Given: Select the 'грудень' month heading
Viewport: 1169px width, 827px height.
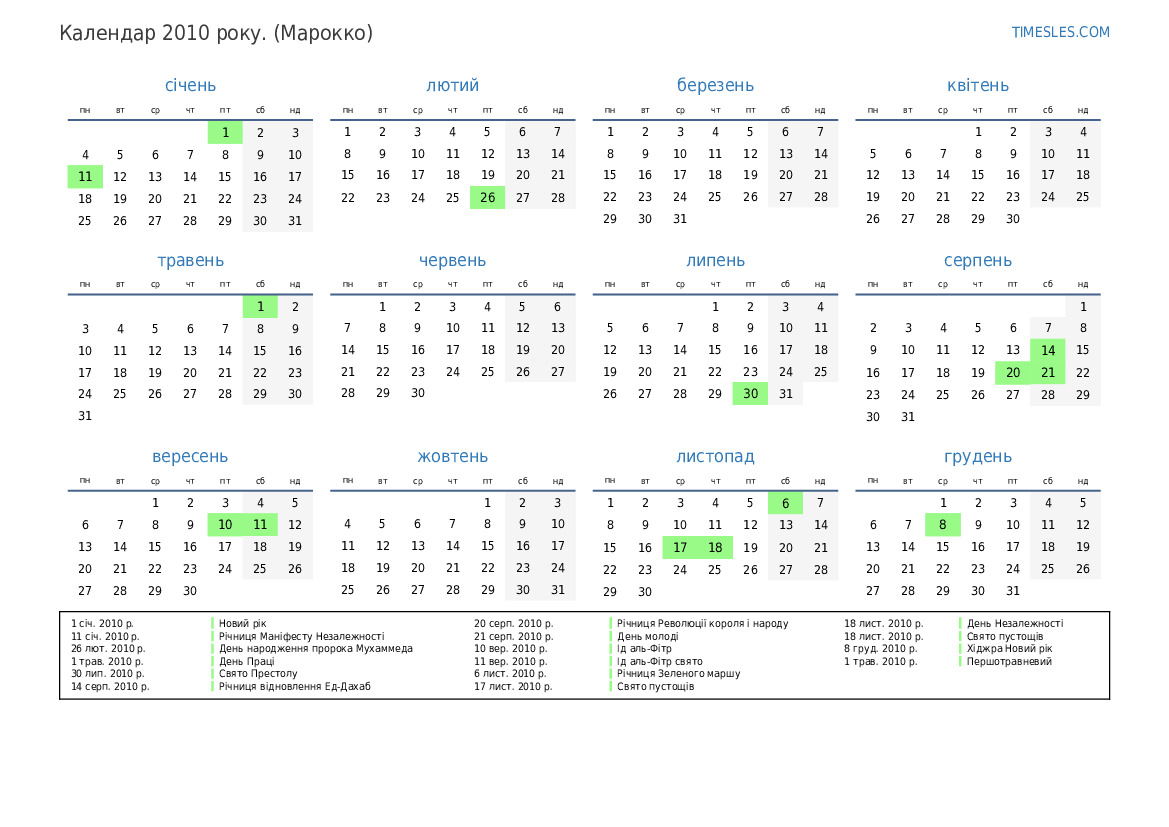Looking at the screenshot, I should pyautogui.click(x=977, y=456).
